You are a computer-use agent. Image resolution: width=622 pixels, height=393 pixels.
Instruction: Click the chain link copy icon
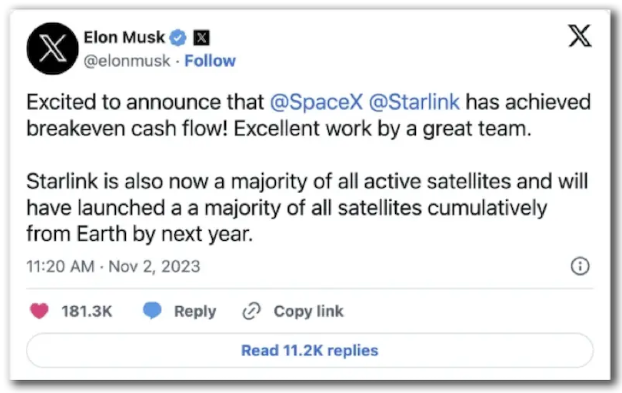click(x=251, y=311)
